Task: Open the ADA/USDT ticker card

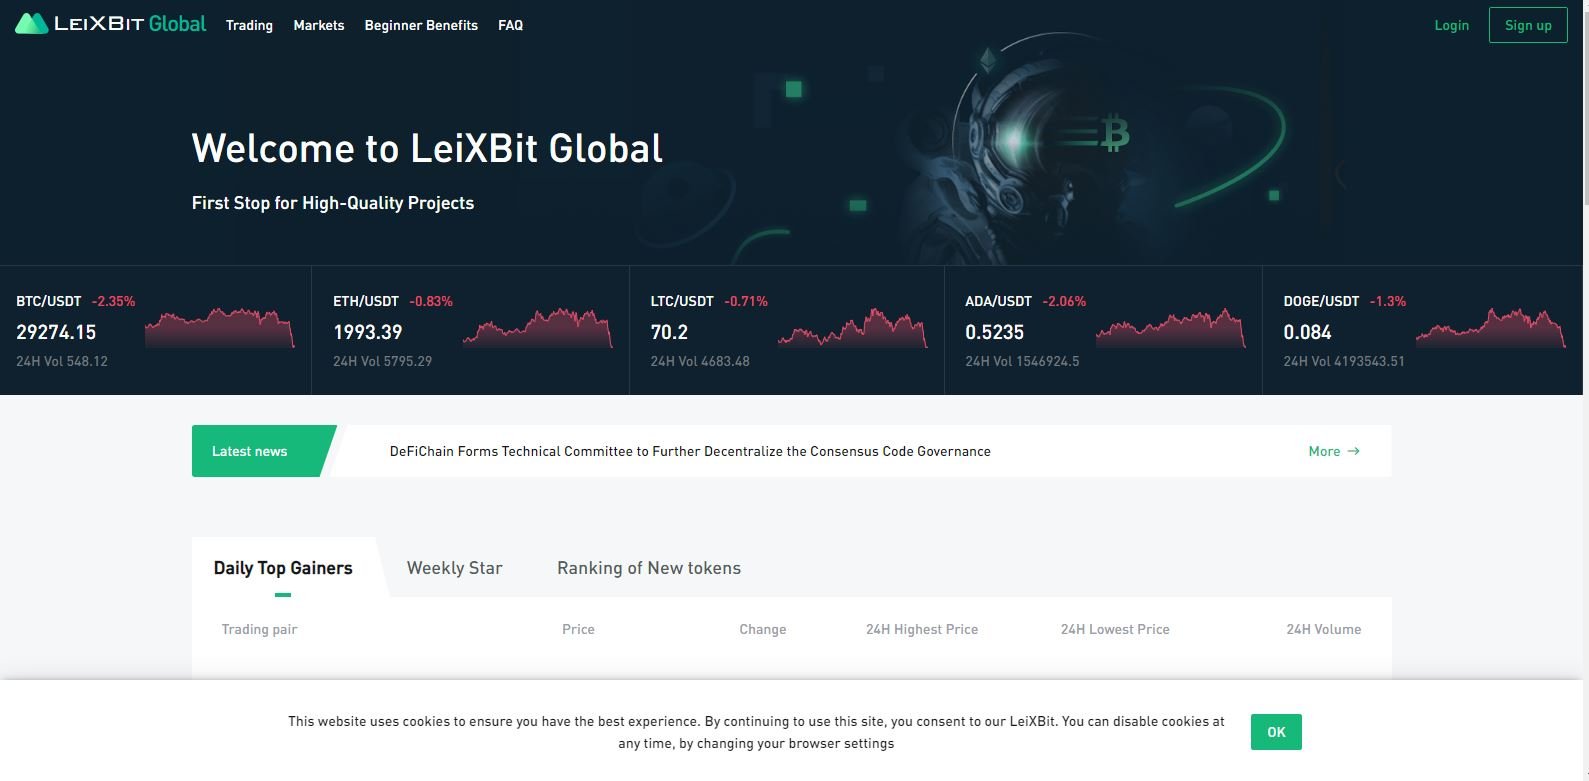Action: point(1104,330)
